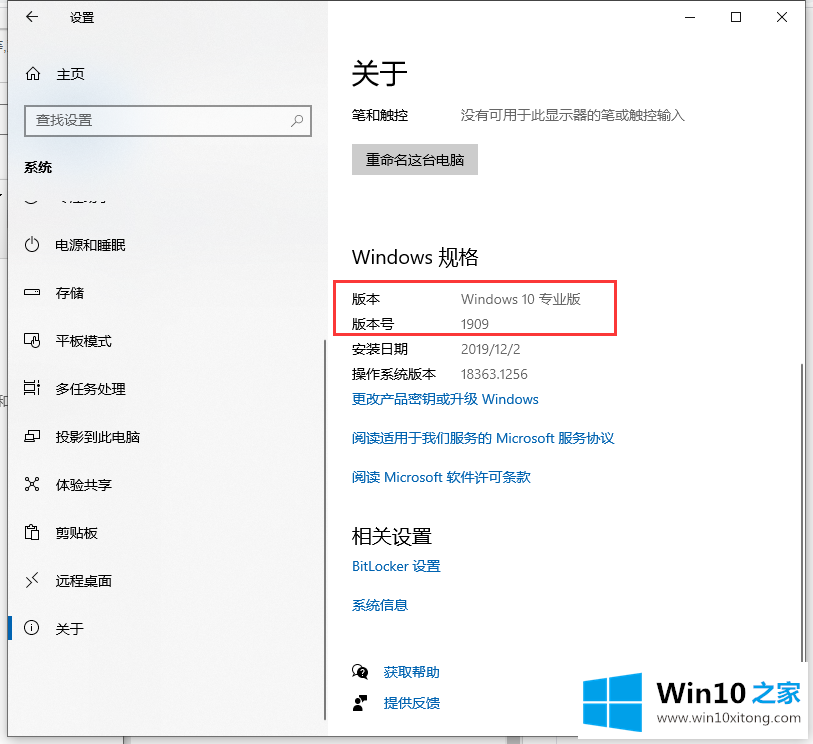
Task: Open 更改产品密钥或升级 Windows link
Action: click(445, 399)
